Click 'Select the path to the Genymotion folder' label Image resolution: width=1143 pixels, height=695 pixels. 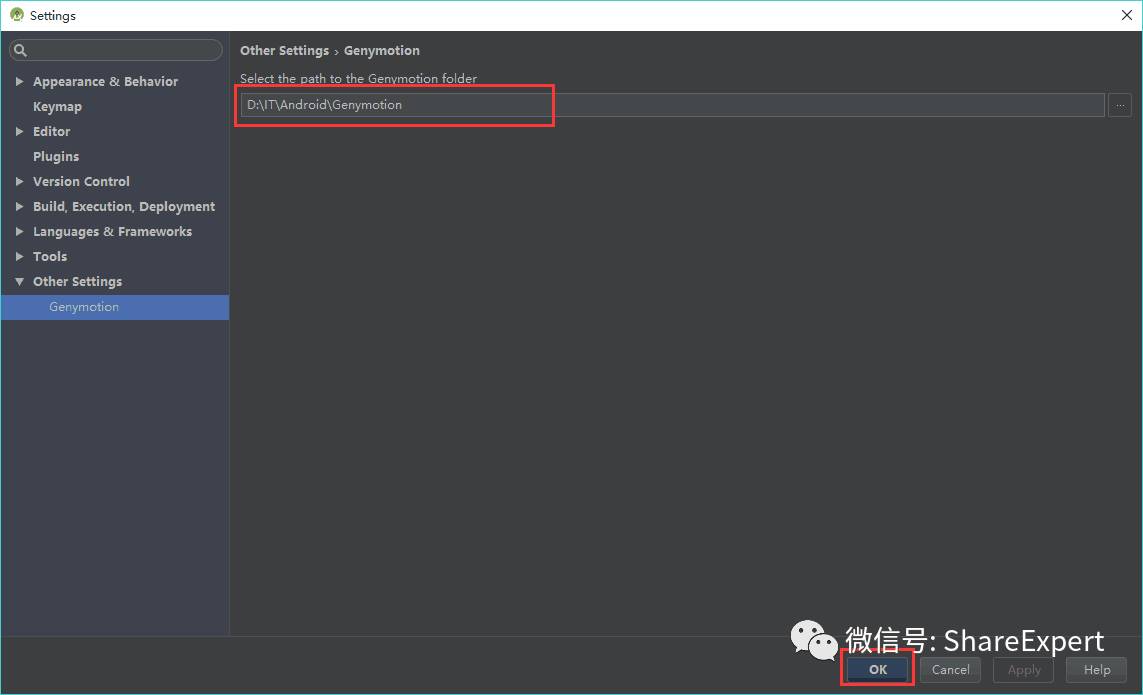coord(358,78)
